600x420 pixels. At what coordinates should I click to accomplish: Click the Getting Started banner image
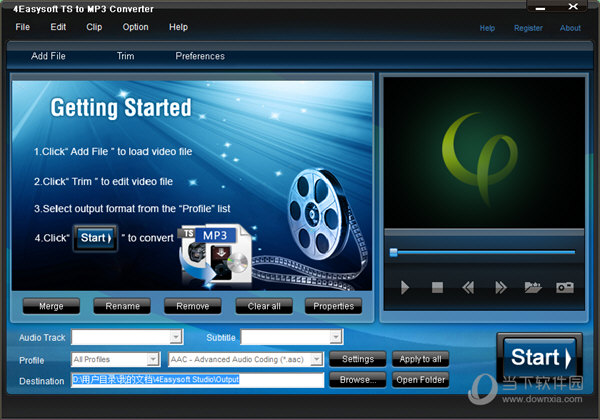click(x=192, y=185)
